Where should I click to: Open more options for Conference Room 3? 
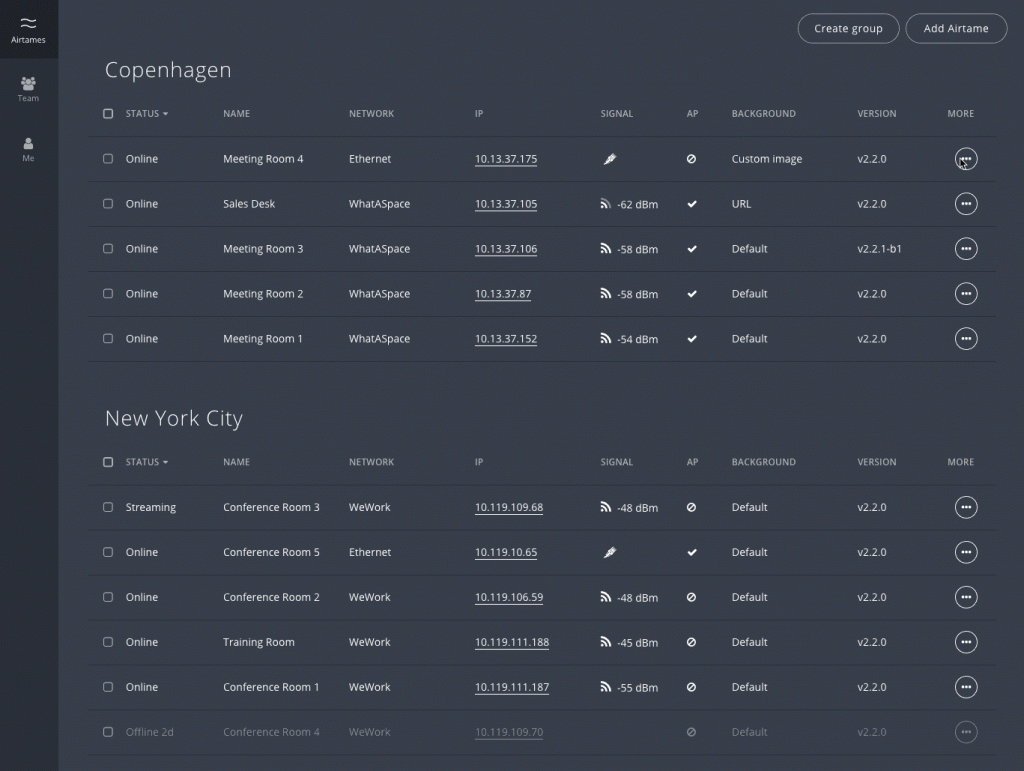966,507
